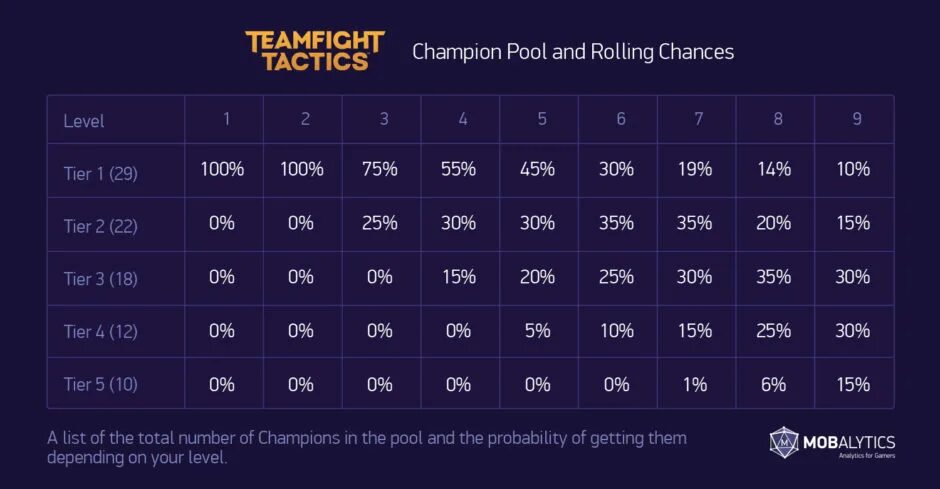Click the level 5 column header
The image size is (940, 489).
pyautogui.click(x=541, y=119)
